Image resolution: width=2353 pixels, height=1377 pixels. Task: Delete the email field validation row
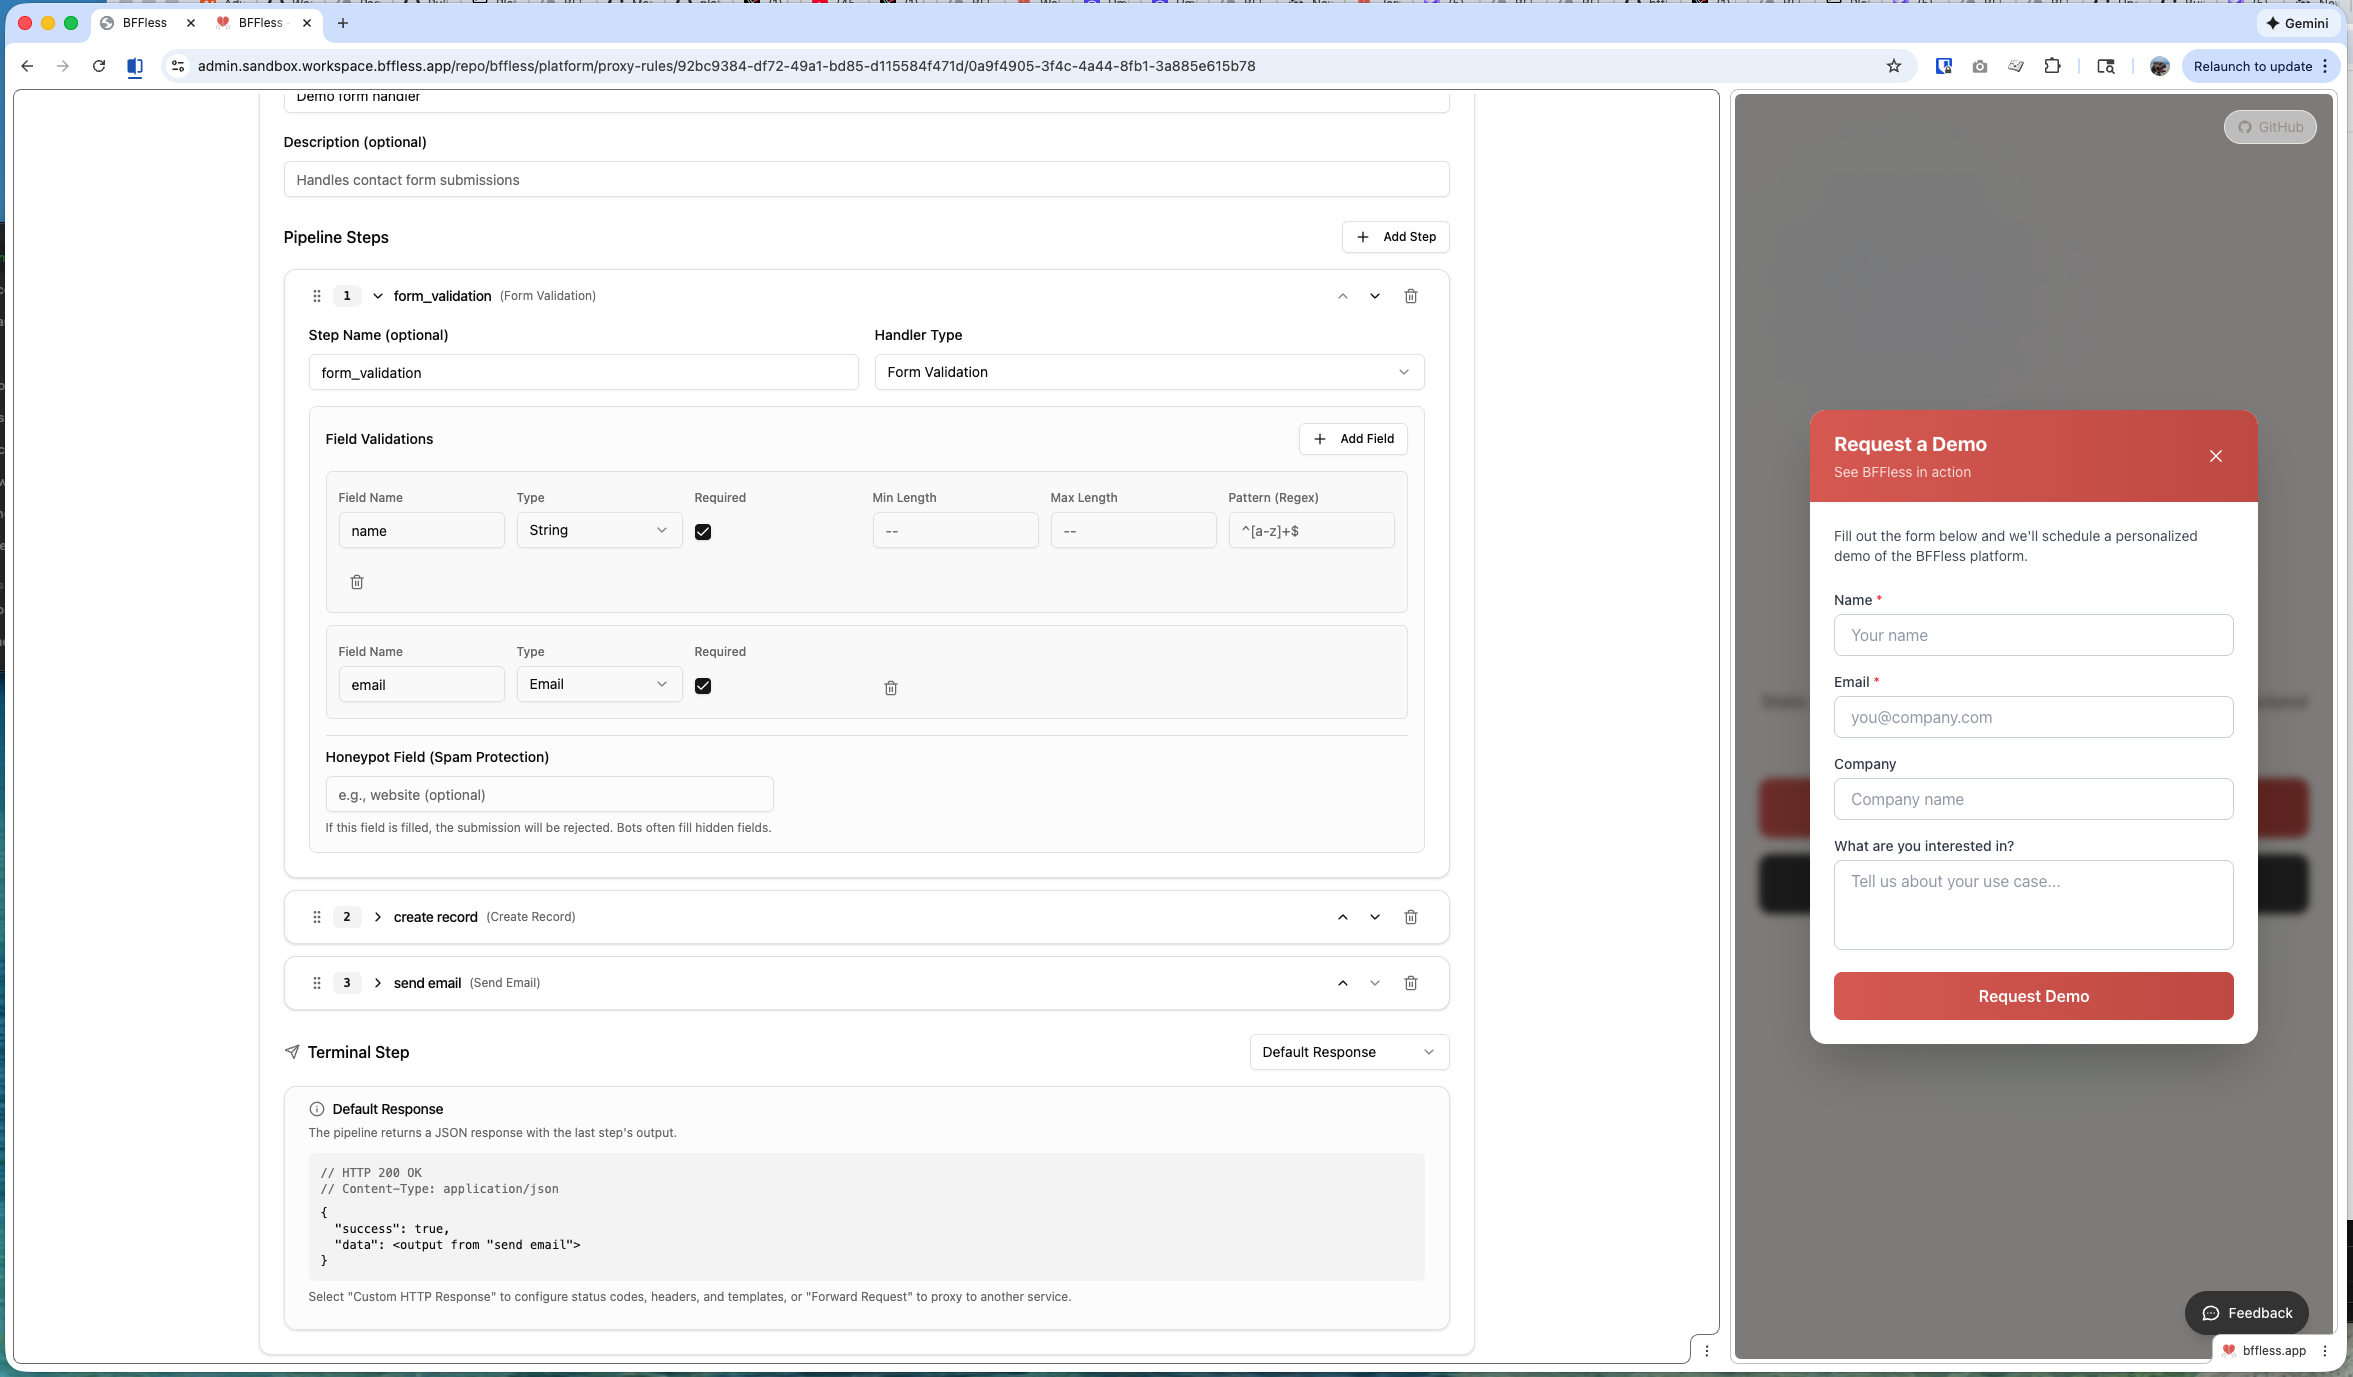(x=890, y=688)
